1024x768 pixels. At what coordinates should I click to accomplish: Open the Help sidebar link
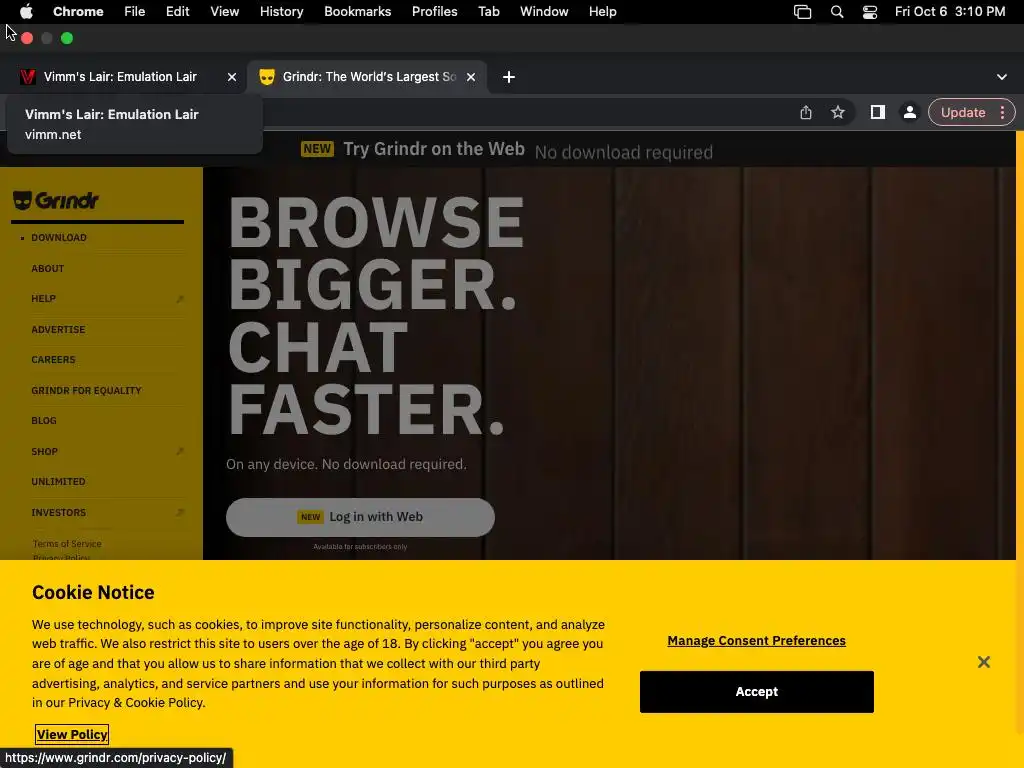[x=44, y=298]
